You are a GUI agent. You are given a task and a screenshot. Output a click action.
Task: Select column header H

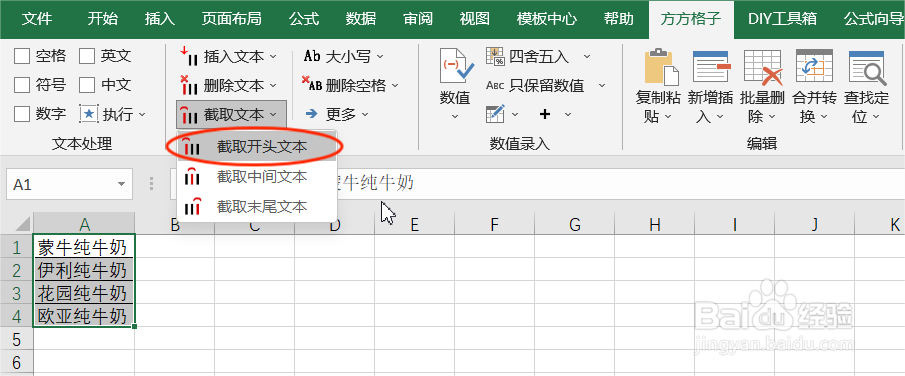(654, 224)
